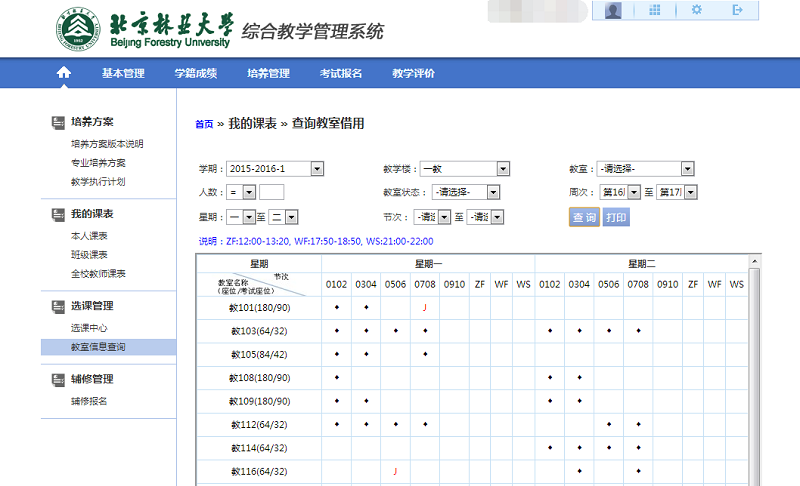
Task: Click the 打印 print button
Action: click(x=616, y=217)
